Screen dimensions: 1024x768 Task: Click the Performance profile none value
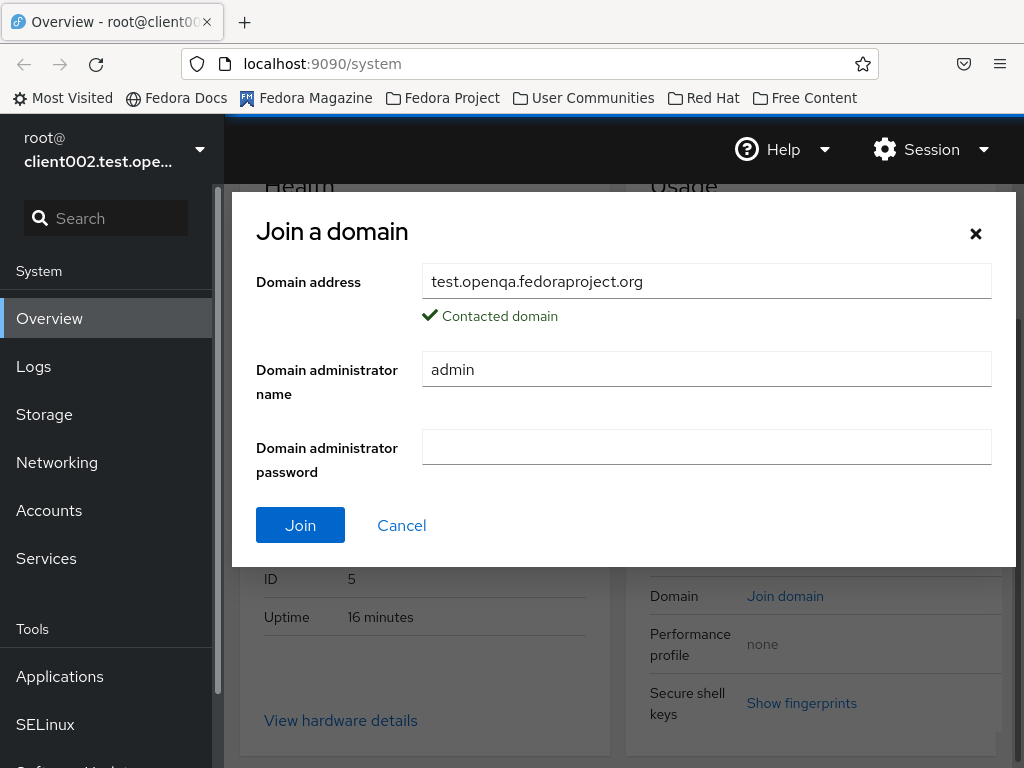762,645
